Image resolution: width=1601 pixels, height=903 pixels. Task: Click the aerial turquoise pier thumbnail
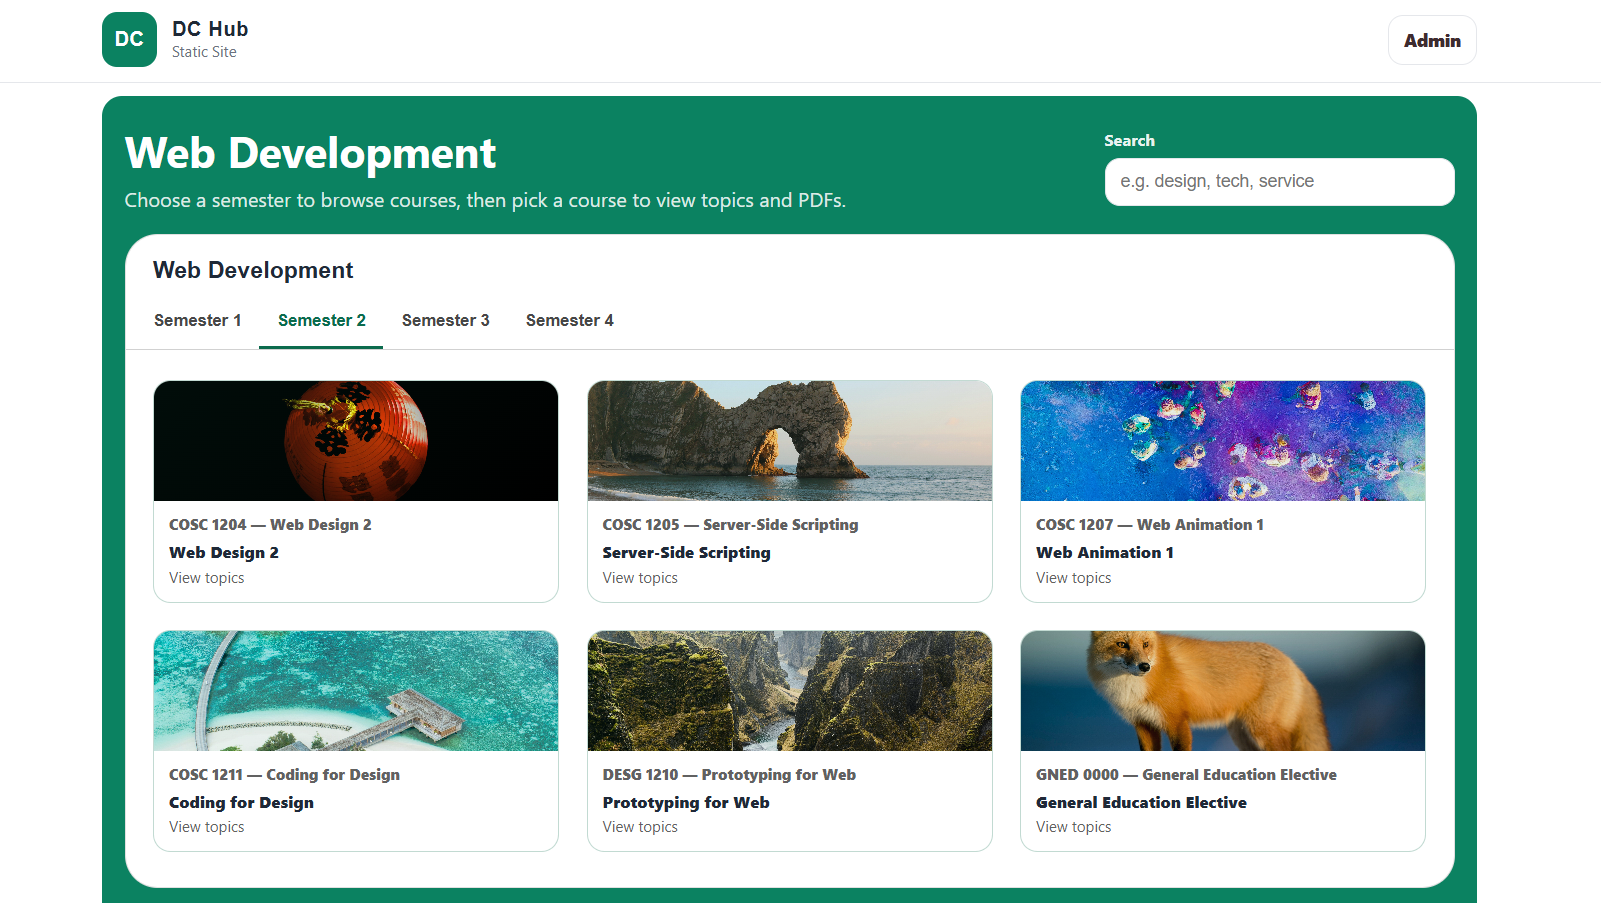356,691
